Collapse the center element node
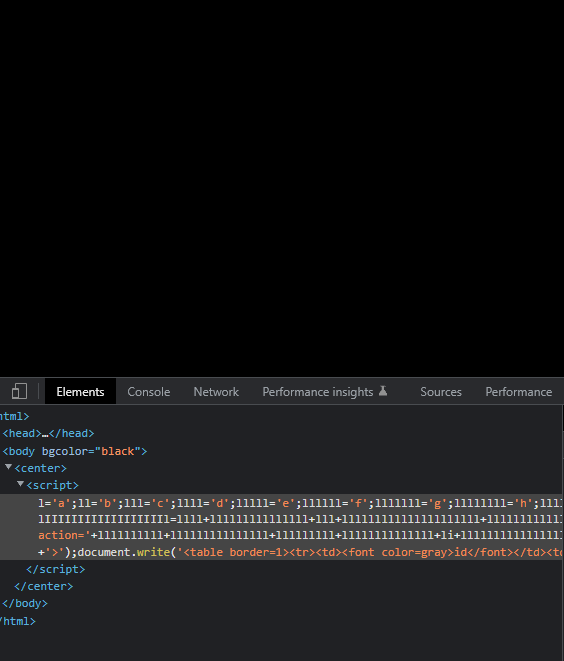This screenshot has height=661, width=564. pyautogui.click(x=8, y=467)
